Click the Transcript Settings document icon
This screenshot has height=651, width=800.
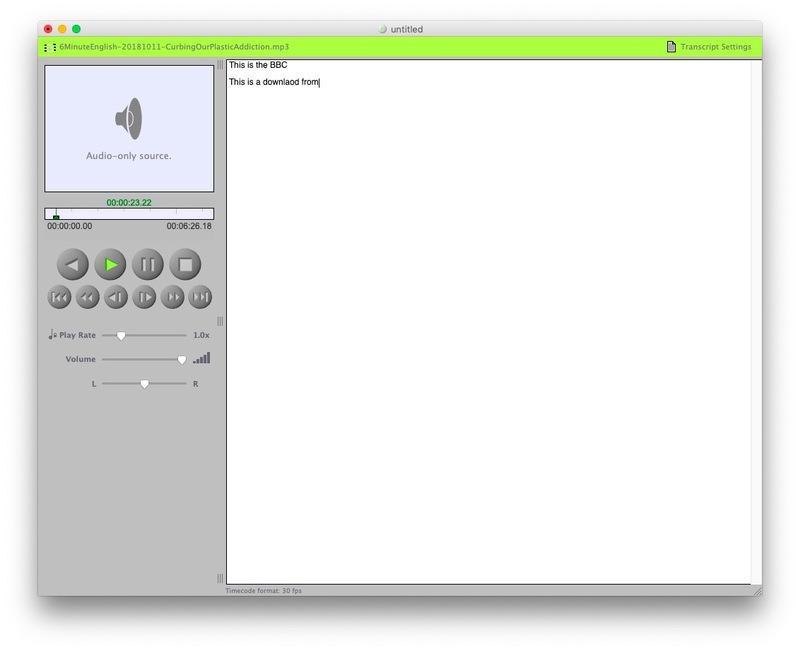point(671,47)
